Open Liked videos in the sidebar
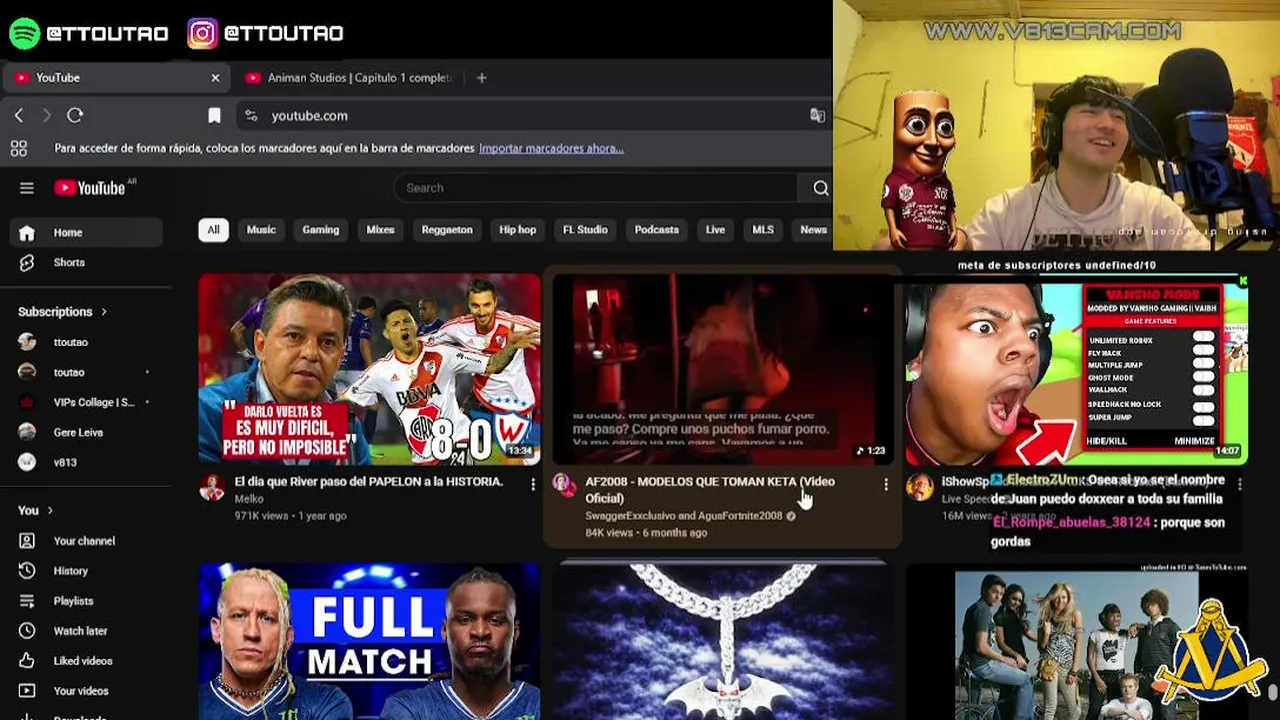The height and width of the screenshot is (720, 1280). (x=86, y=661)
